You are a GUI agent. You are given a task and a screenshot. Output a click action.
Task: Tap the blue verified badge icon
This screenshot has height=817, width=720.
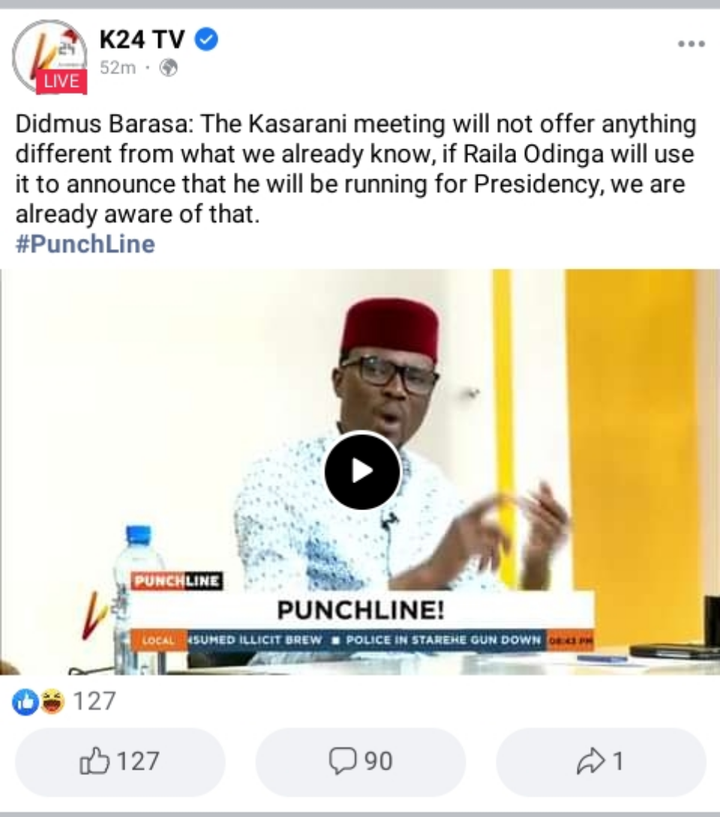(206, 40)
